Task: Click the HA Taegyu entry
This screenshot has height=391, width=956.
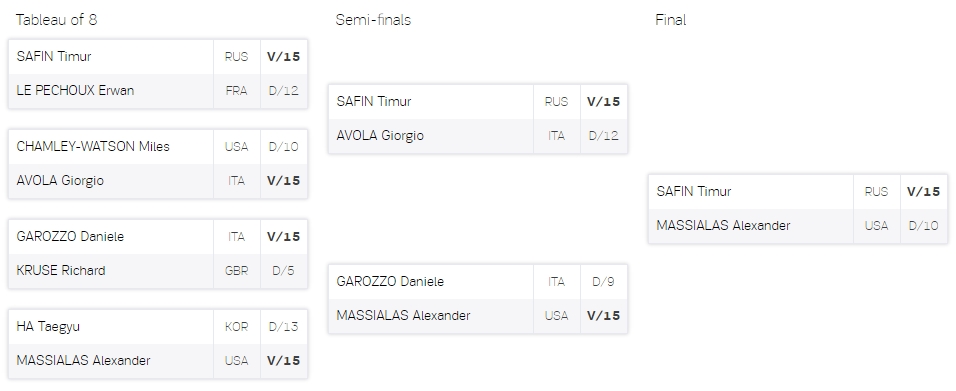Action: tap(158, 327)
